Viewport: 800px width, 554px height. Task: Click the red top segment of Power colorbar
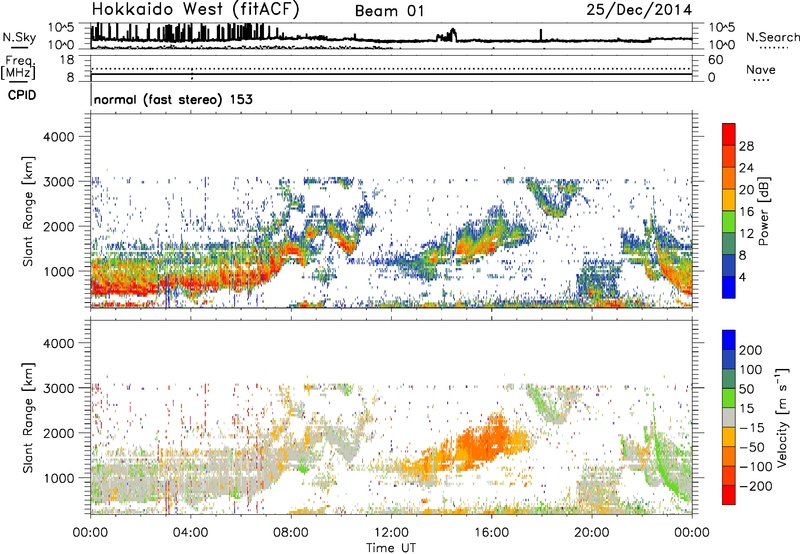[x=729, y=134]
